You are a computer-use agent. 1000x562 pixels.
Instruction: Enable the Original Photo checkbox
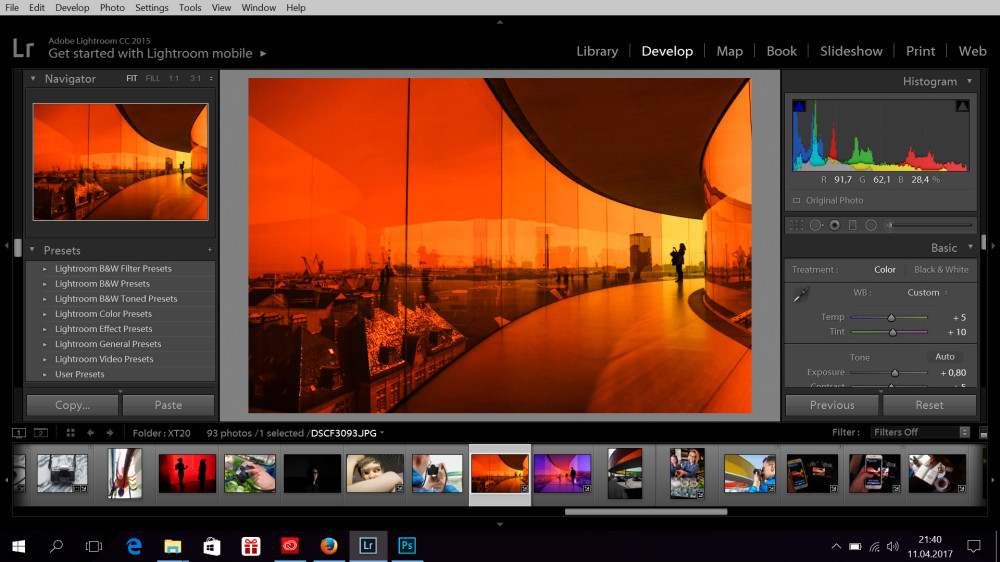tap(797, 200)
